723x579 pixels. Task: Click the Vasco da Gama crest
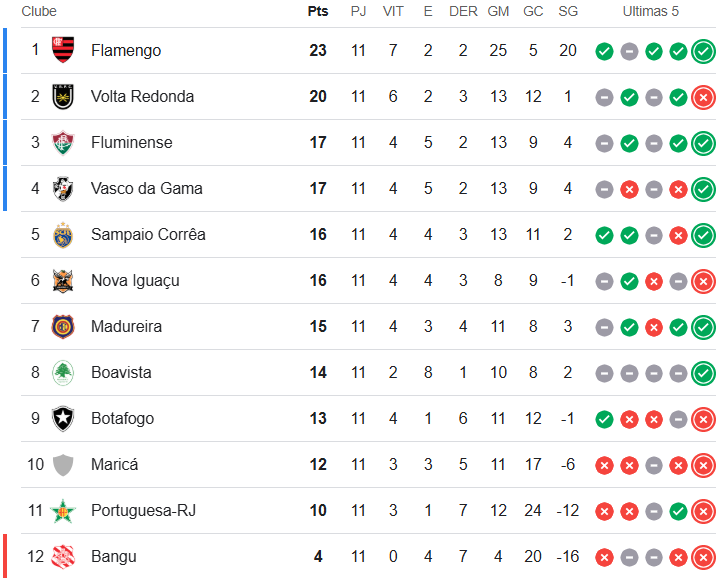click(63, 188)
